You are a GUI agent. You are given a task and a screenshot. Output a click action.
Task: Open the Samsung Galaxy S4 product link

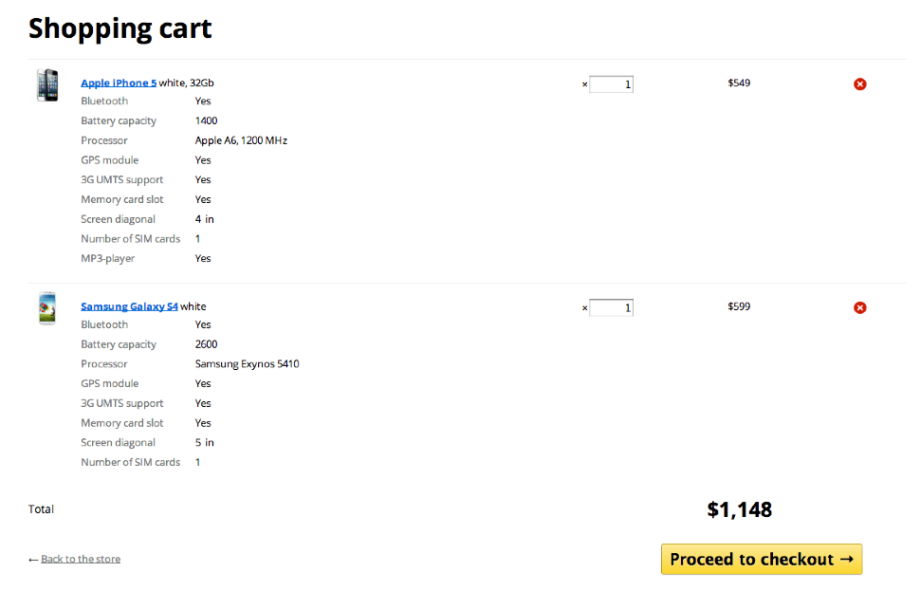tap(129, 307)
